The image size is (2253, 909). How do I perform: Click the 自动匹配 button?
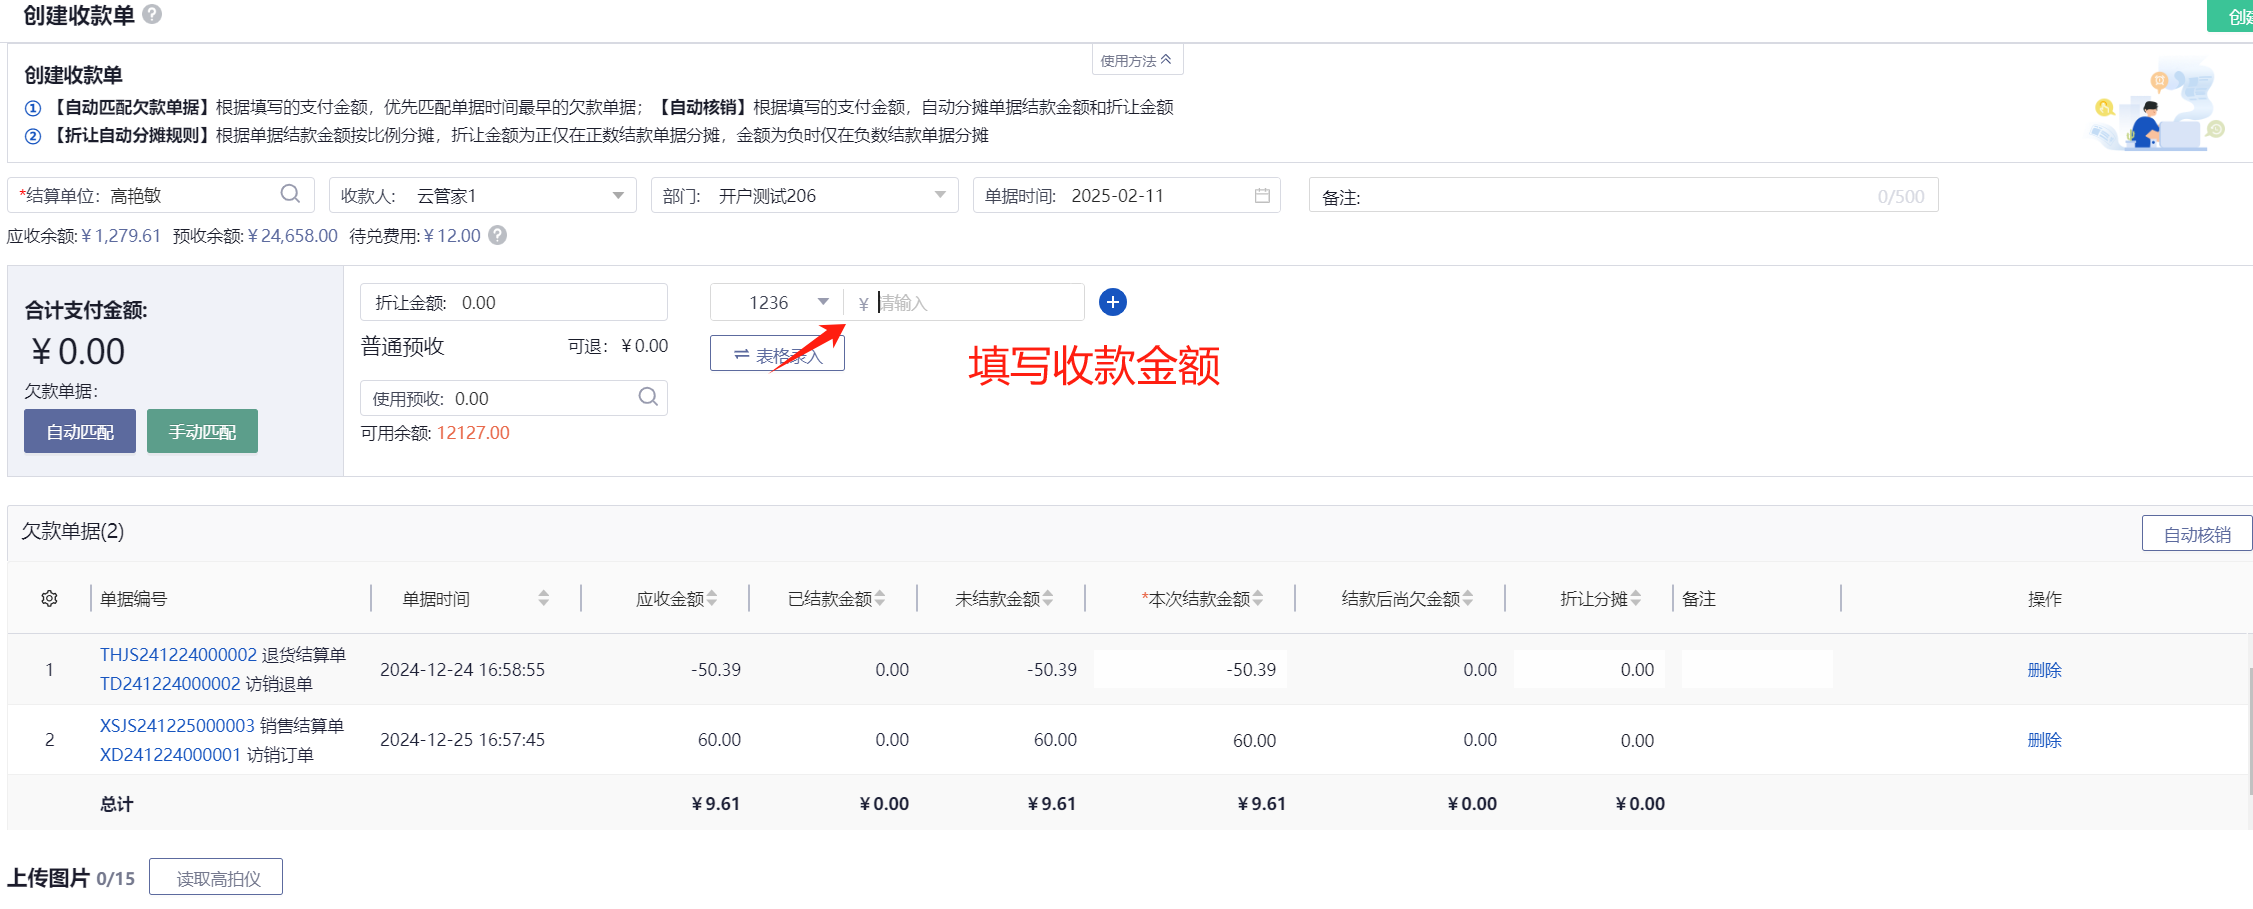click(80, 431)
